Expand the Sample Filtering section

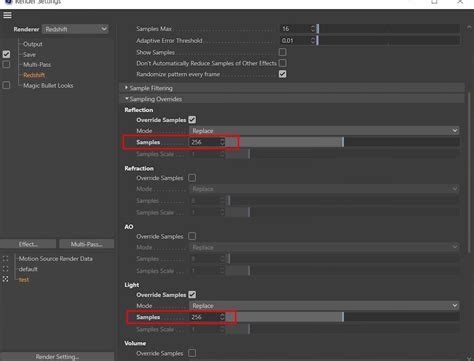tap(292, 88)
